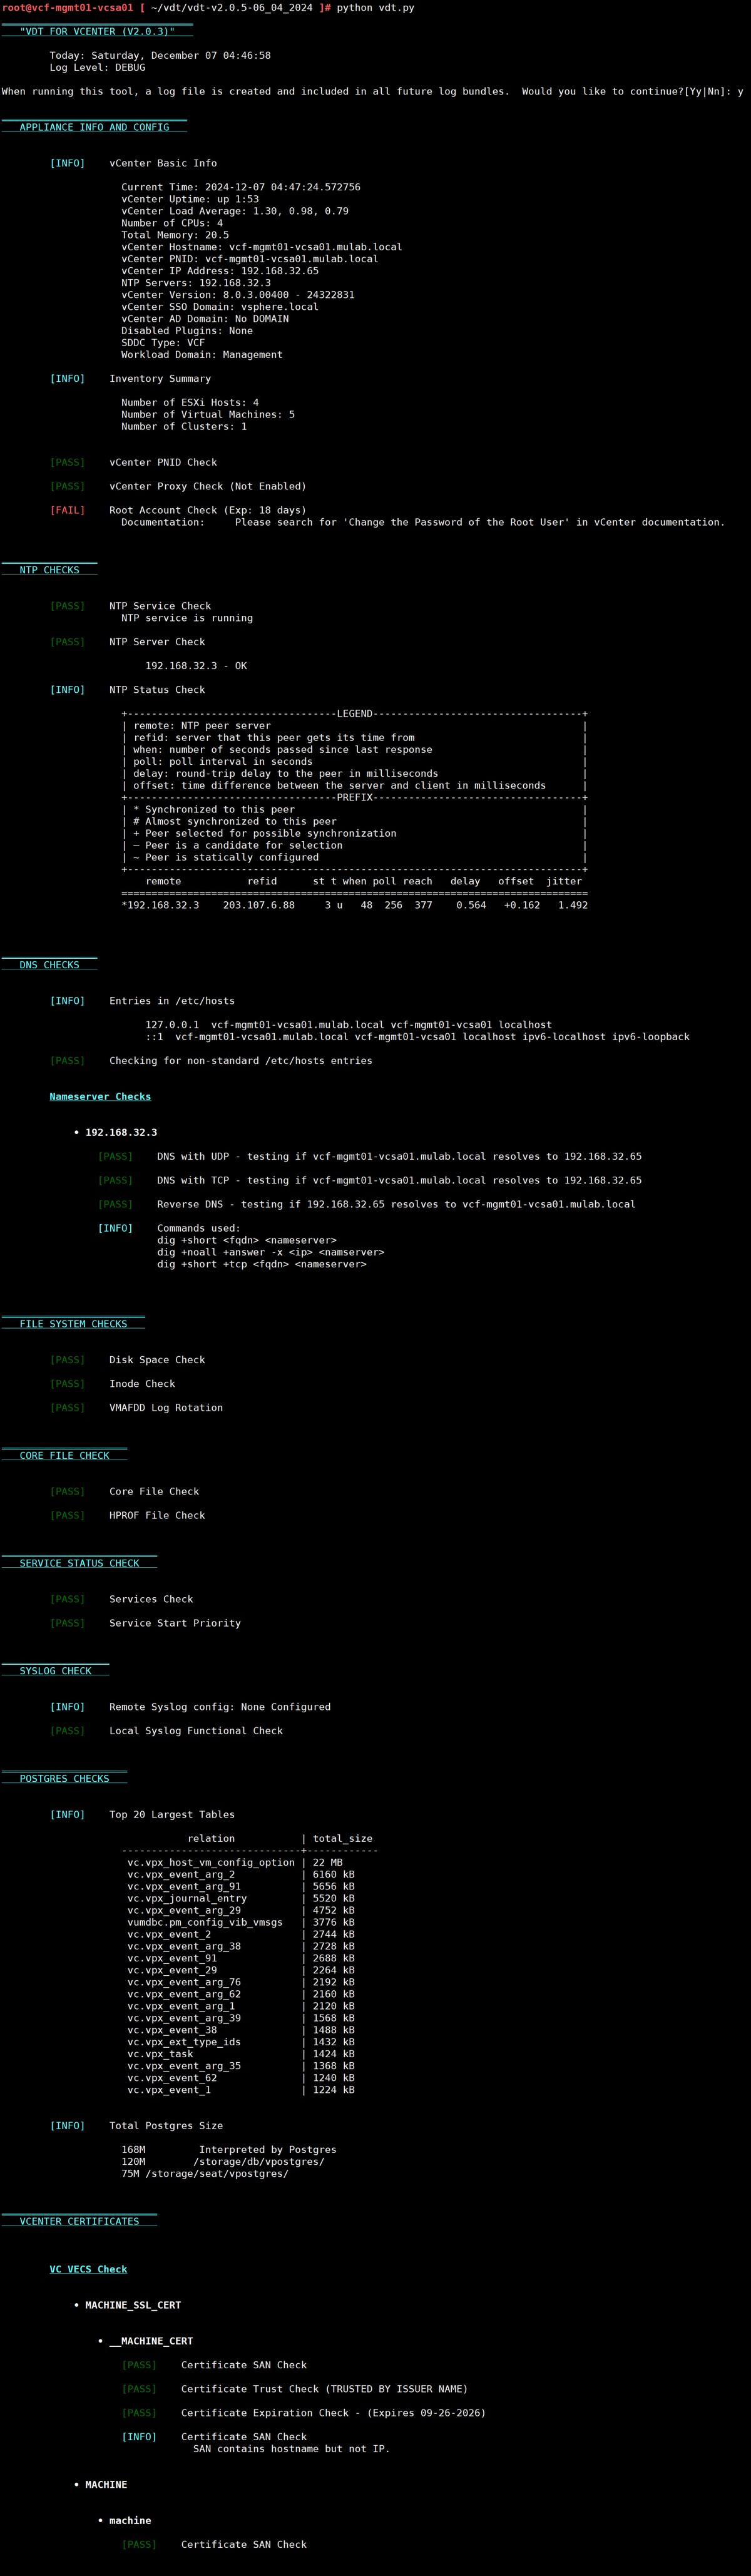Screen dimensions: 751x2576
Task: Click the "VDT FOR VCENTER (V2.0.3)" title
Action: tap(97, 31)
